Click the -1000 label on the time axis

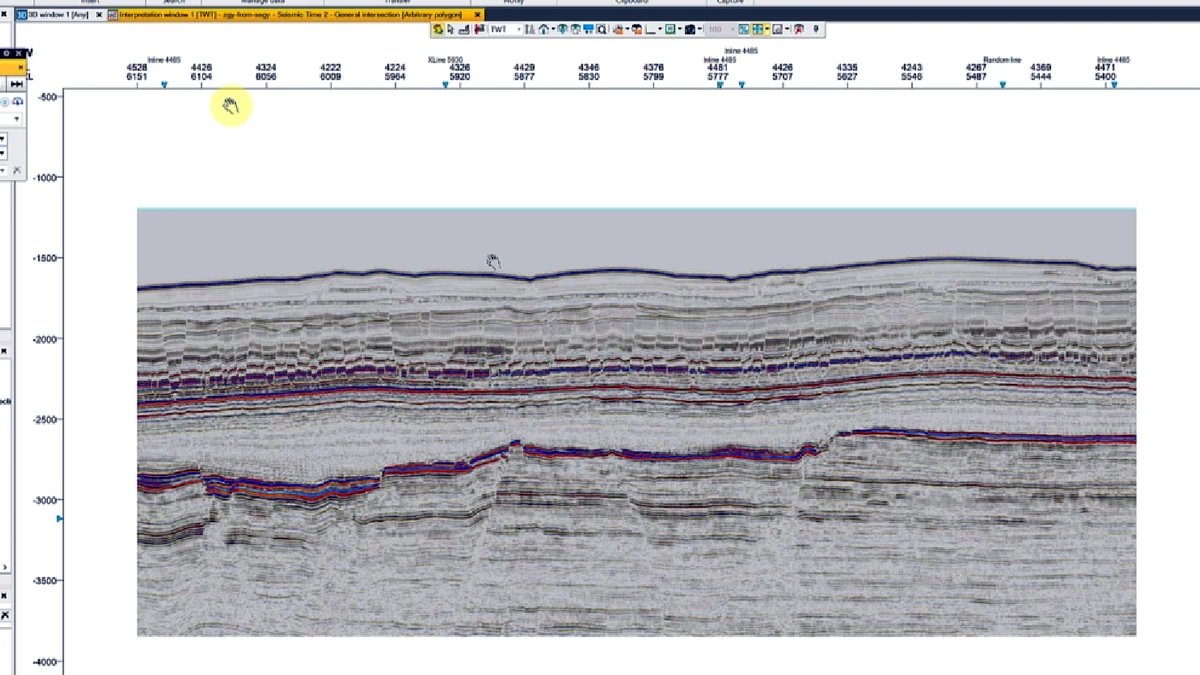pyautogui.click(x=45, y=178)
